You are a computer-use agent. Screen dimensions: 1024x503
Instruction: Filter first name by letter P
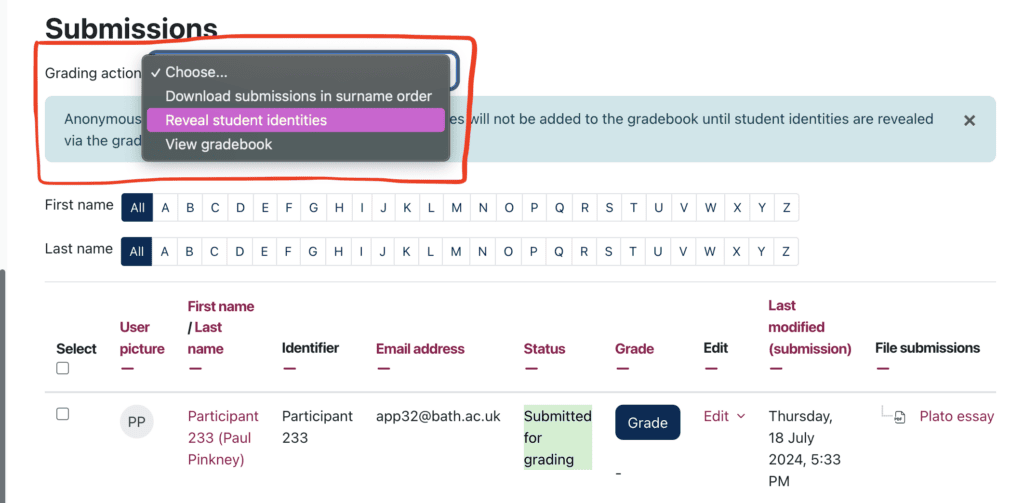point(535,208)
